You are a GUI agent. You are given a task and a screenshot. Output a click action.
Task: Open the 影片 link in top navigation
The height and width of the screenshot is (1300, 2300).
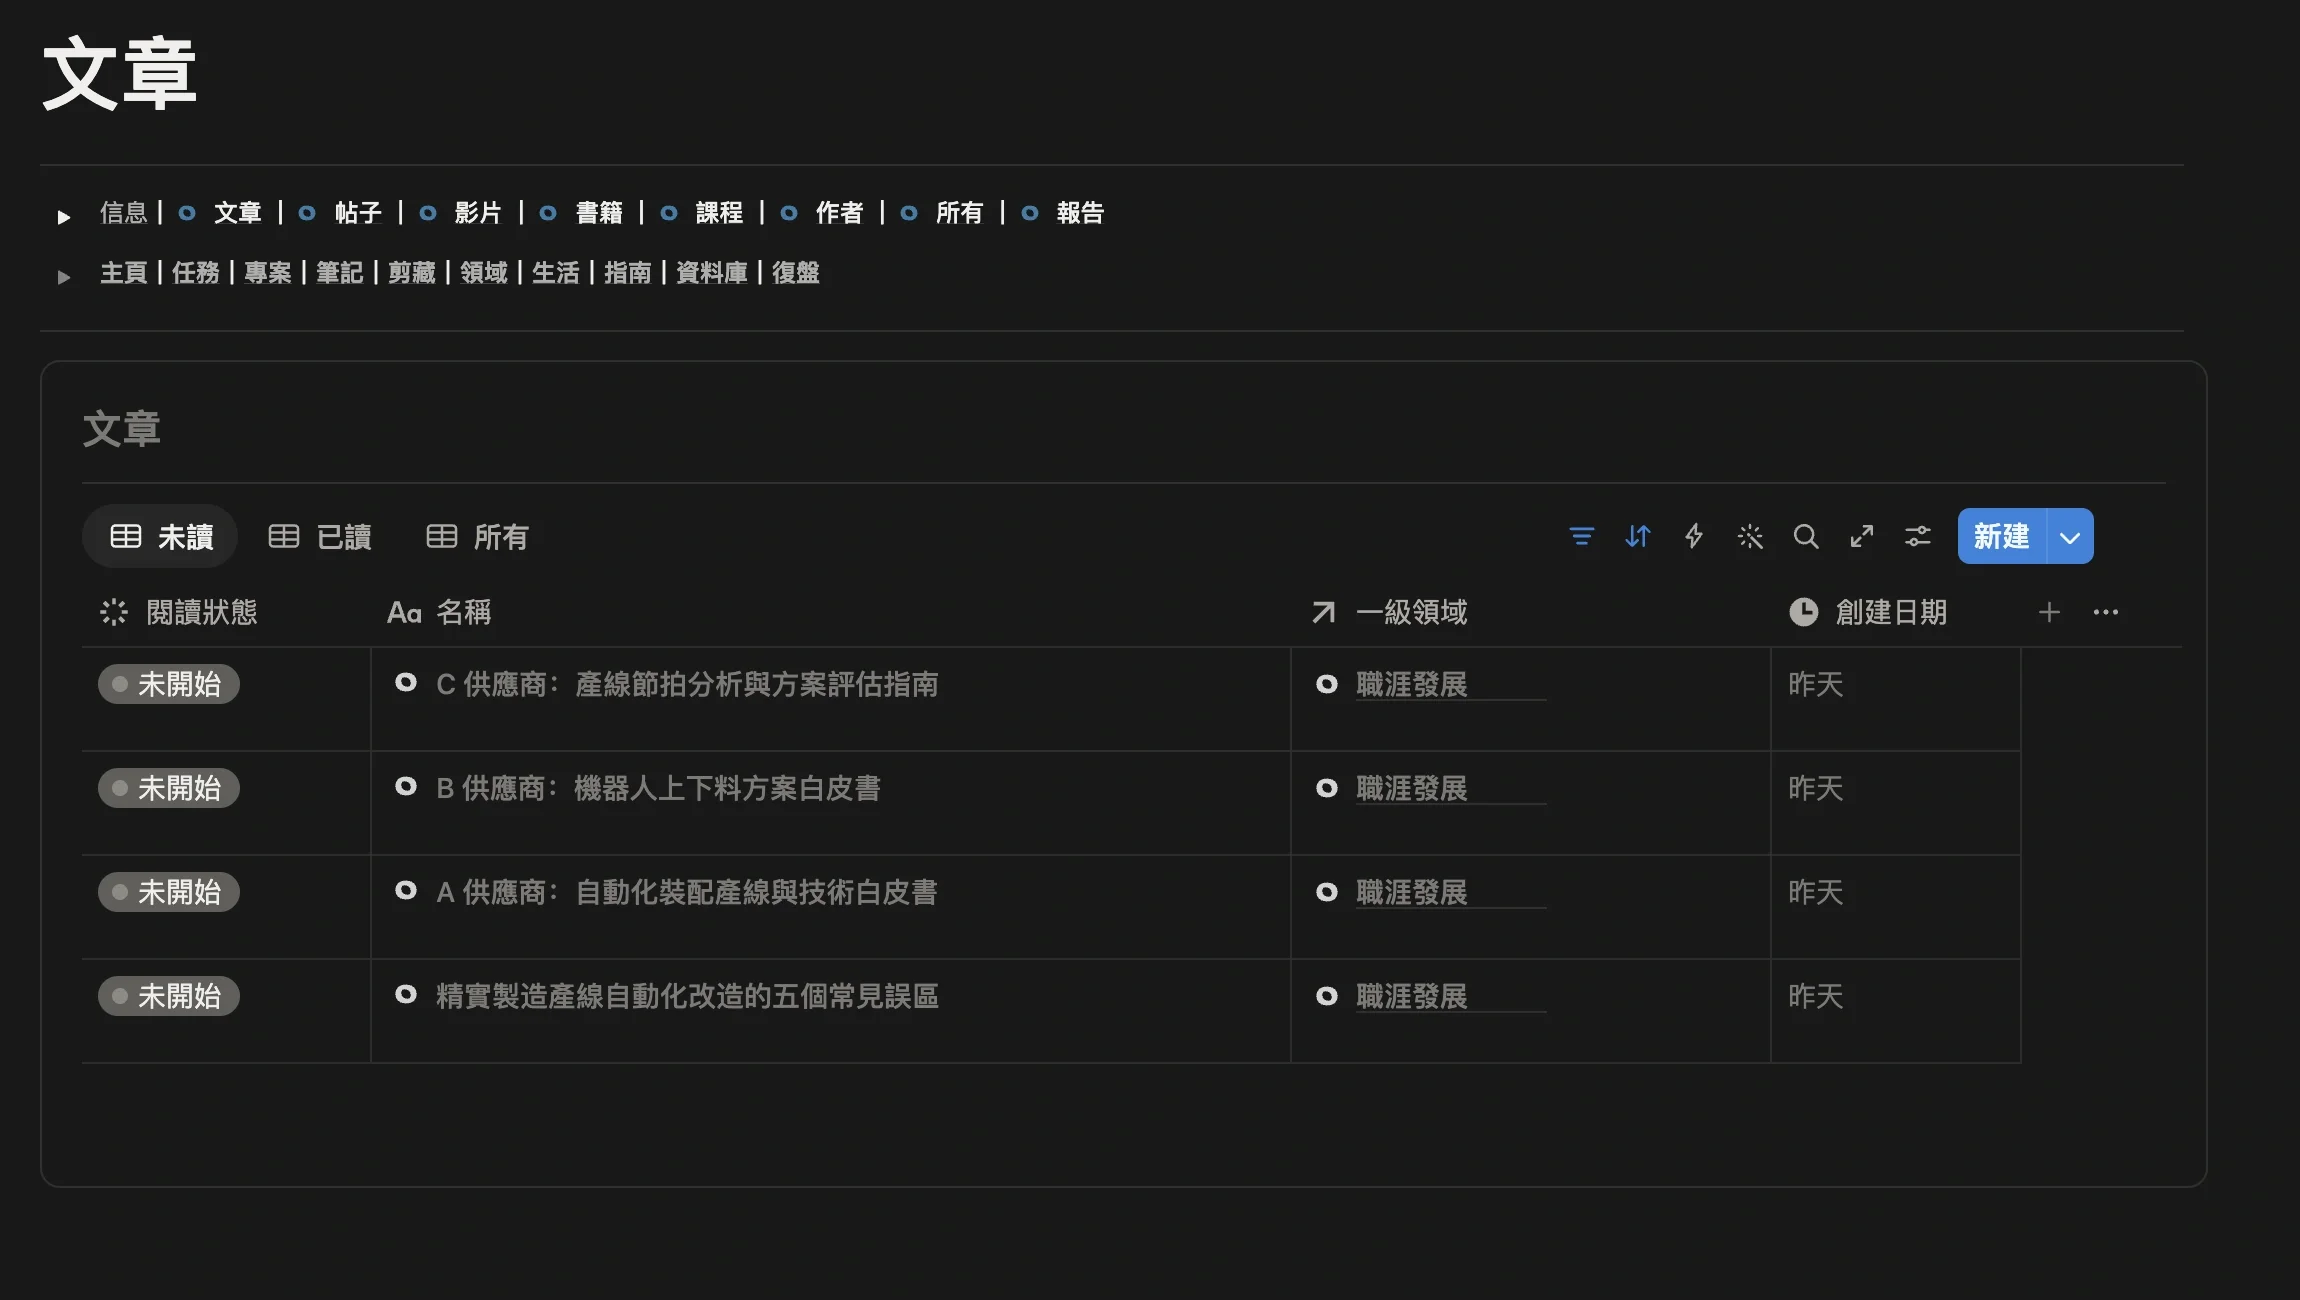click(478, 213)
